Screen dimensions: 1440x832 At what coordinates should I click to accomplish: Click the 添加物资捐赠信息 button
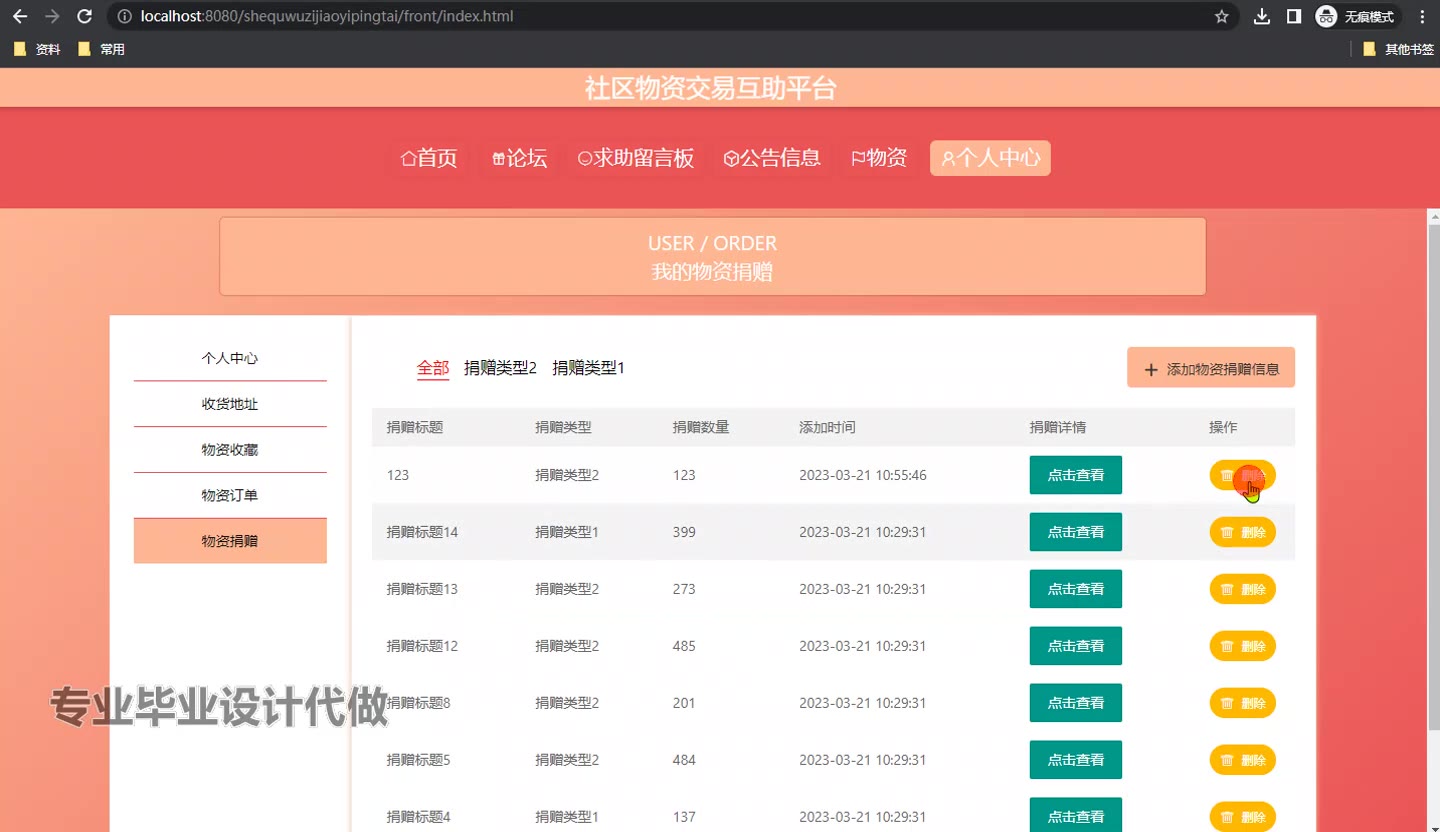[1210, 368]
